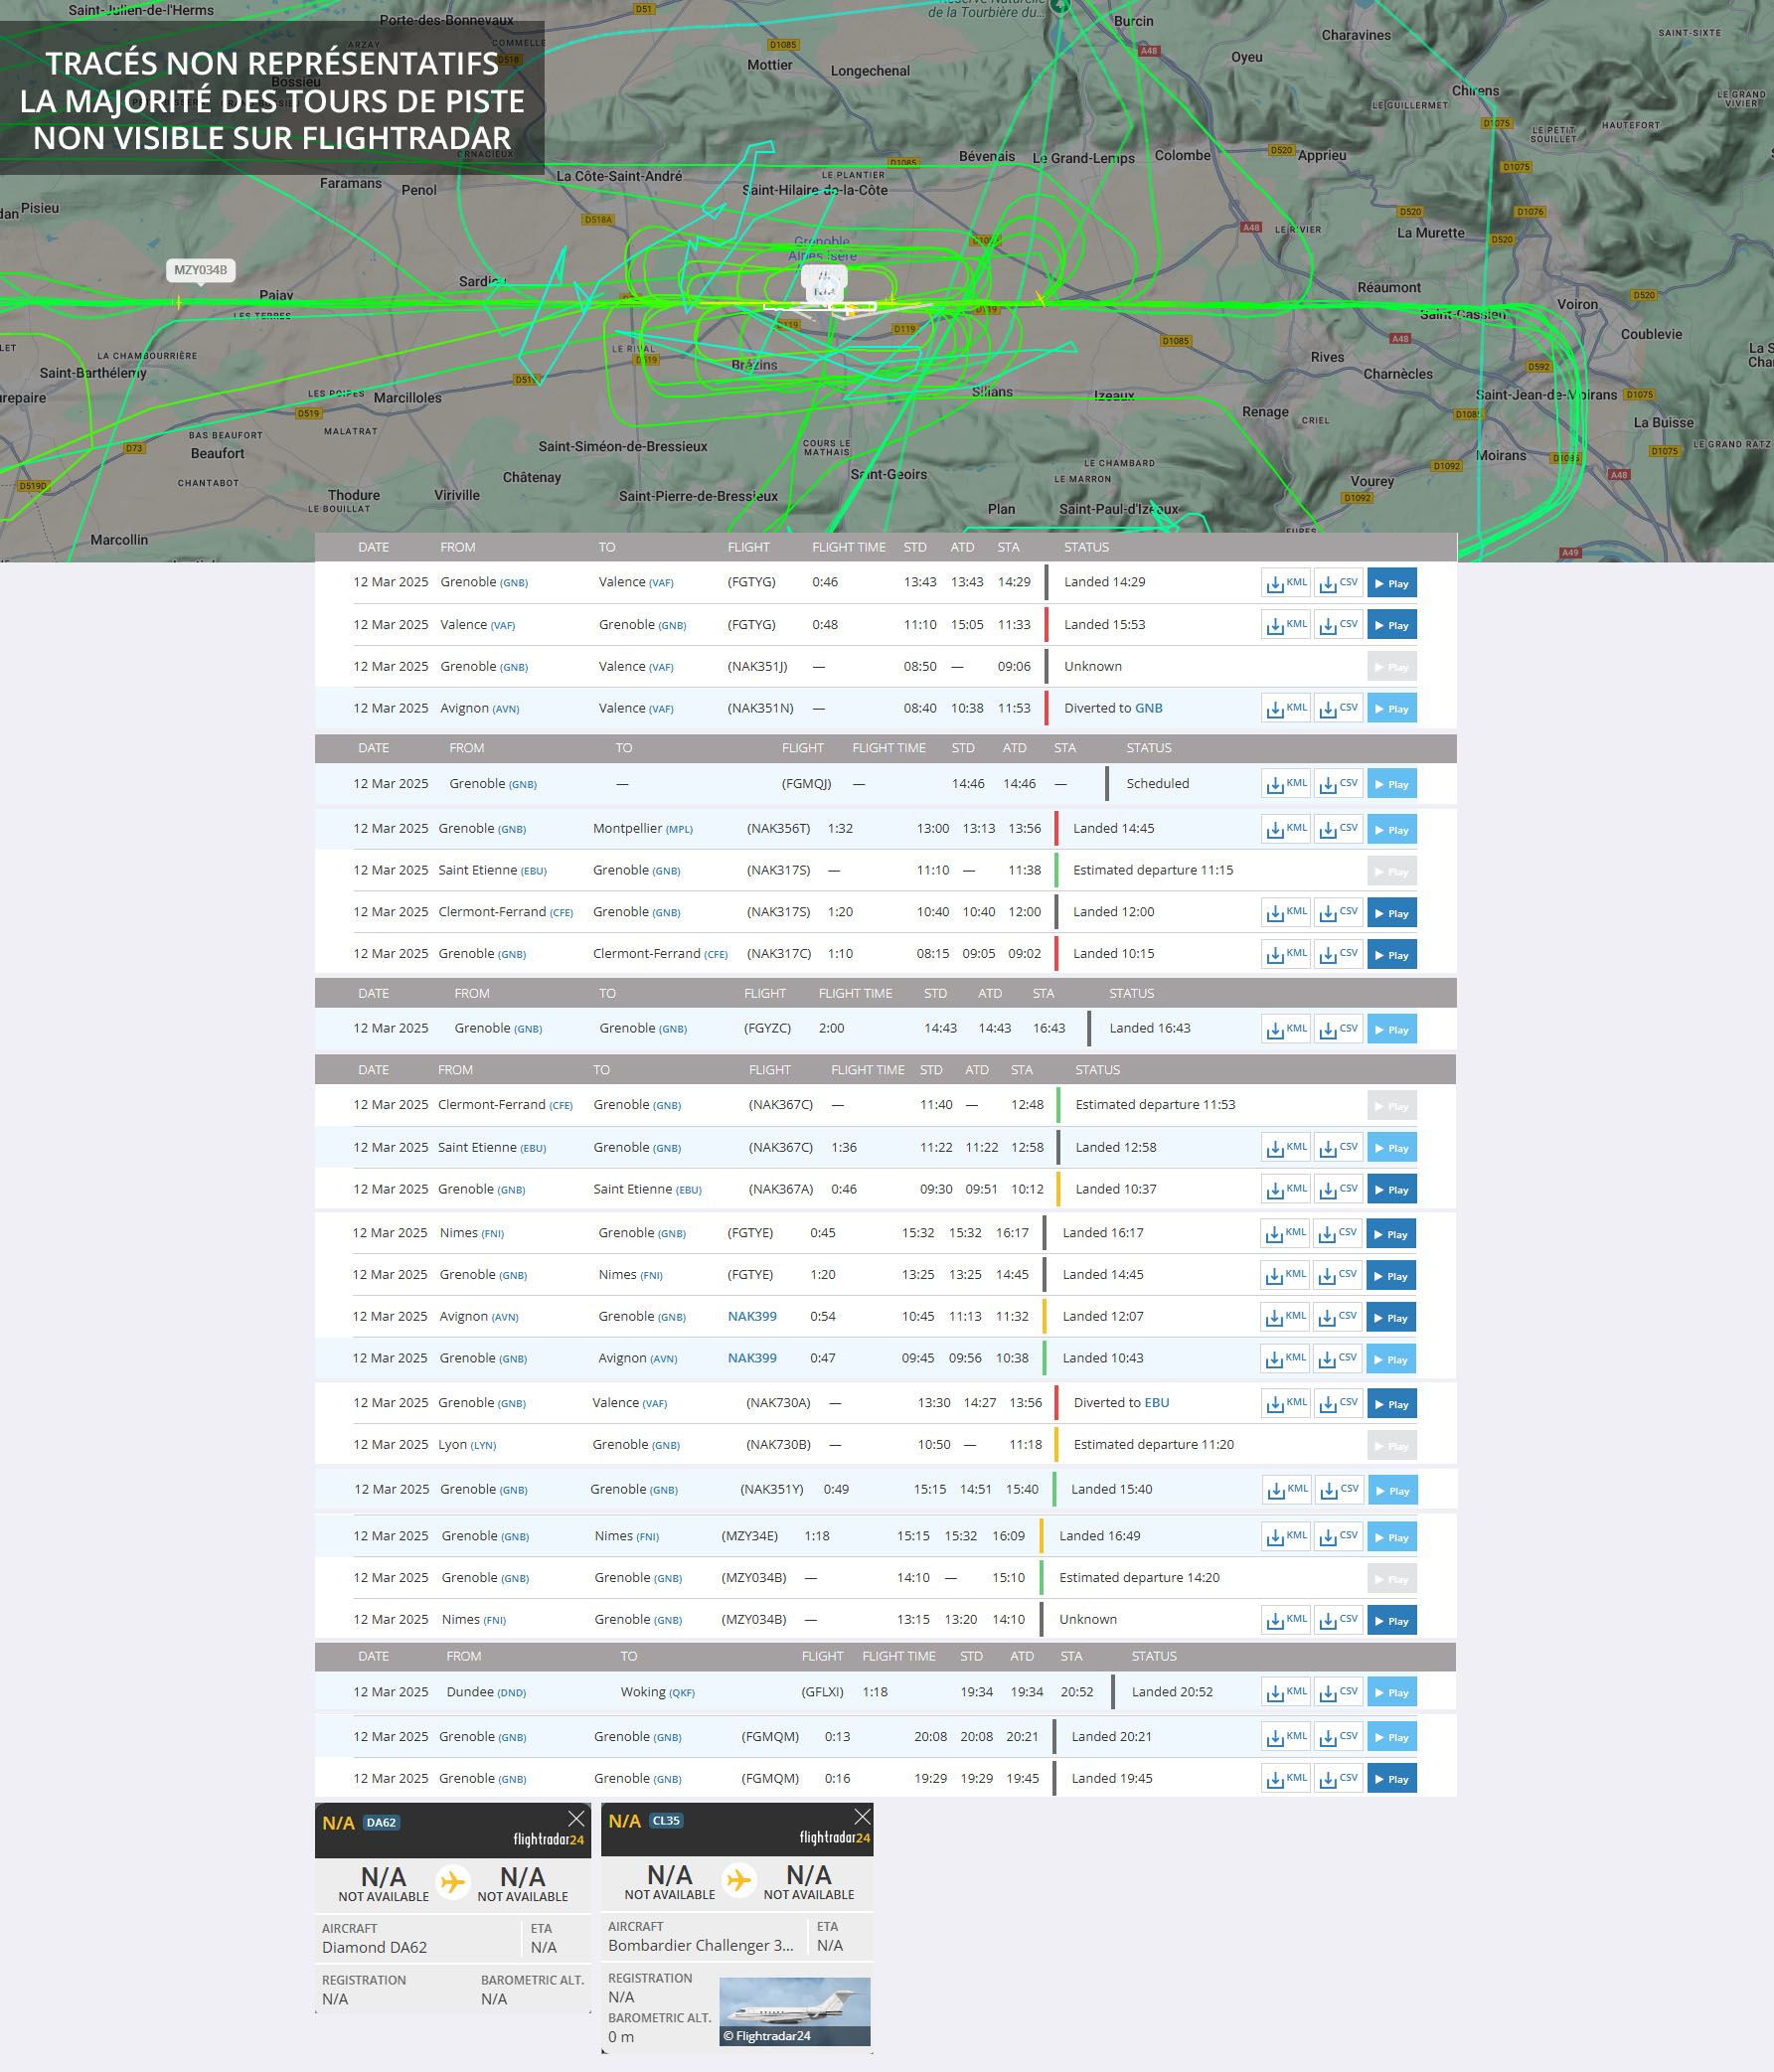Screen dimensions: 1774x2072
Task: Open the MPL airport code link
Action: [x=679, y=829]
